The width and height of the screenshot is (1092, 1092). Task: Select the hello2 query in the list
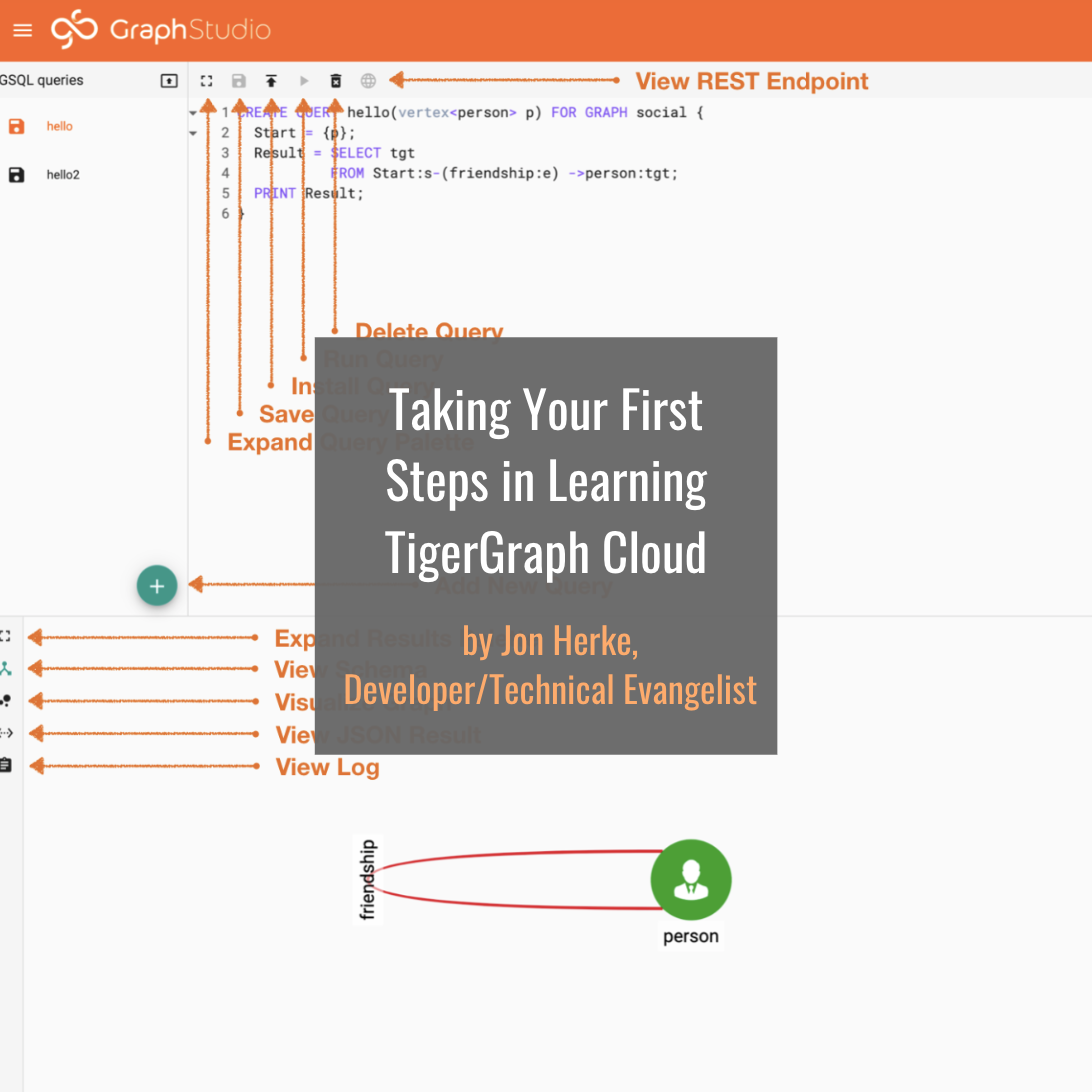tap(63, 175)
